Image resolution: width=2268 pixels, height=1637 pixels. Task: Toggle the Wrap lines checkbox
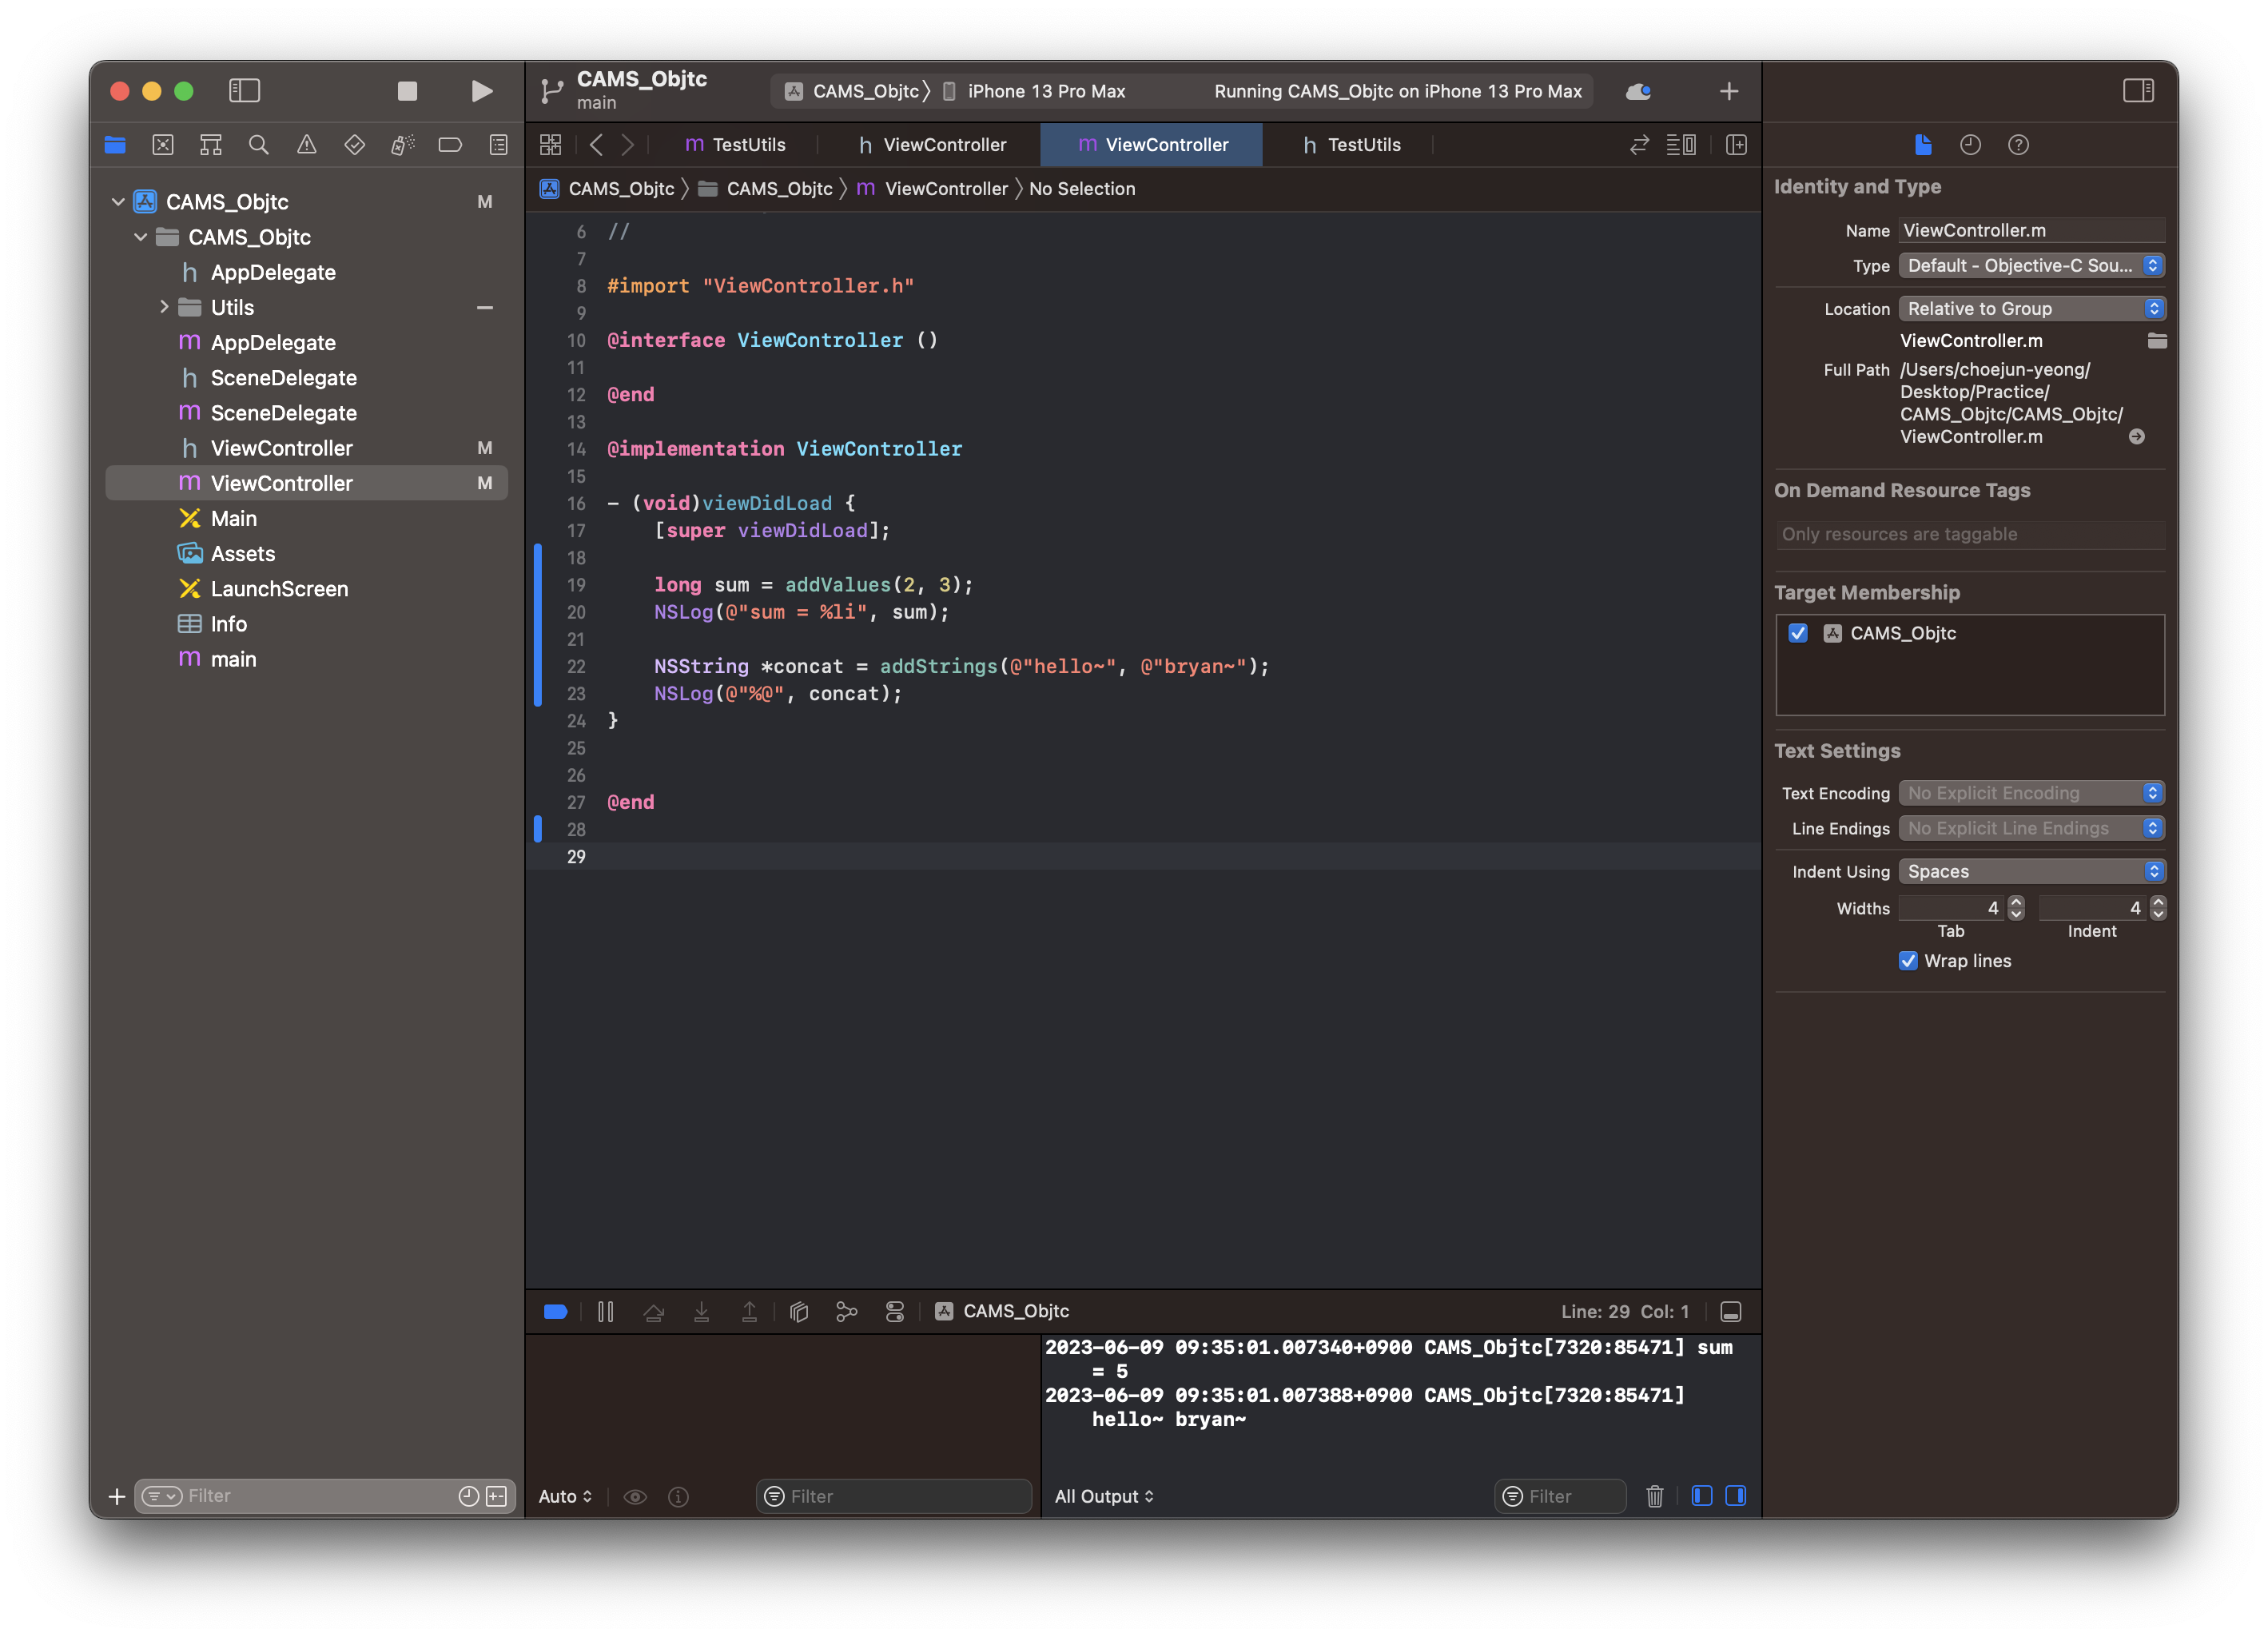pyautogui.click(x=1908, y=961)
